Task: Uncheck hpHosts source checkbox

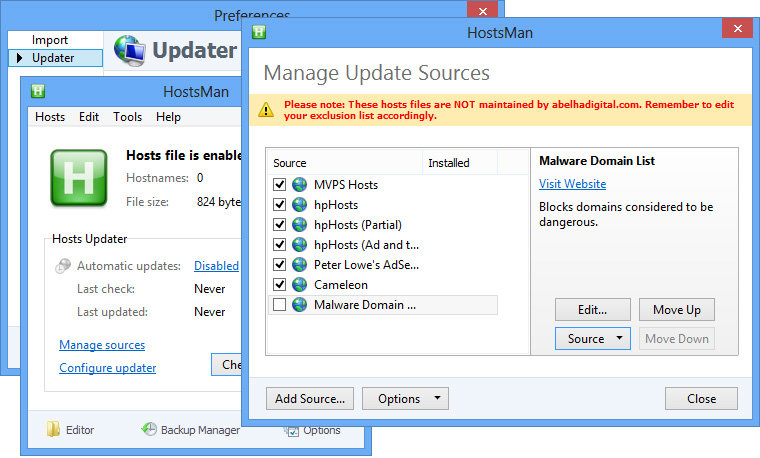Action: point(279,205)
